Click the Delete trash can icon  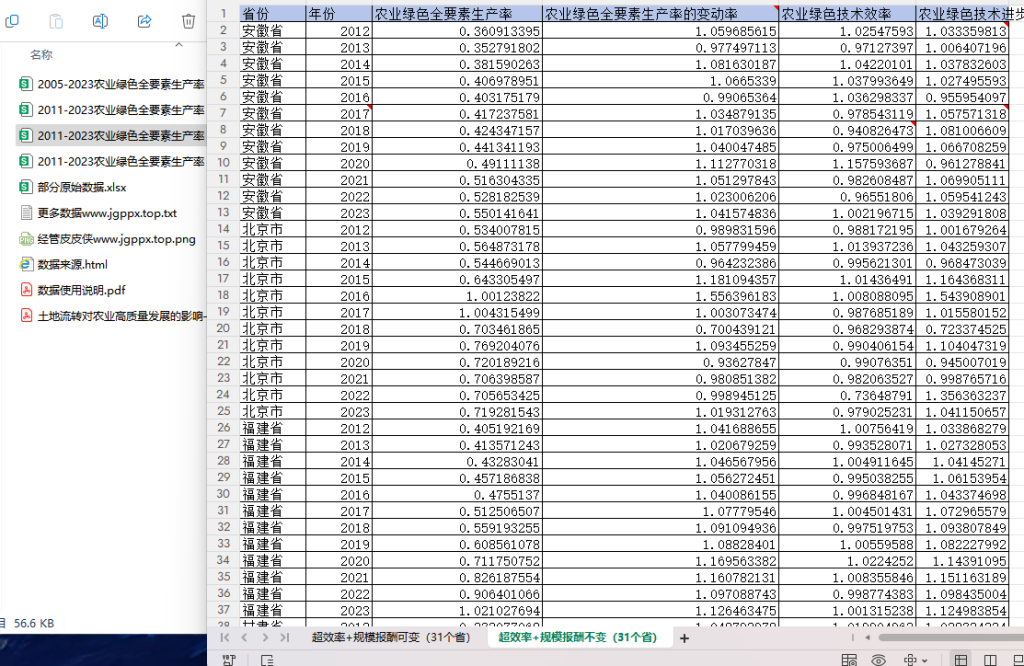[x=188, y=22]
